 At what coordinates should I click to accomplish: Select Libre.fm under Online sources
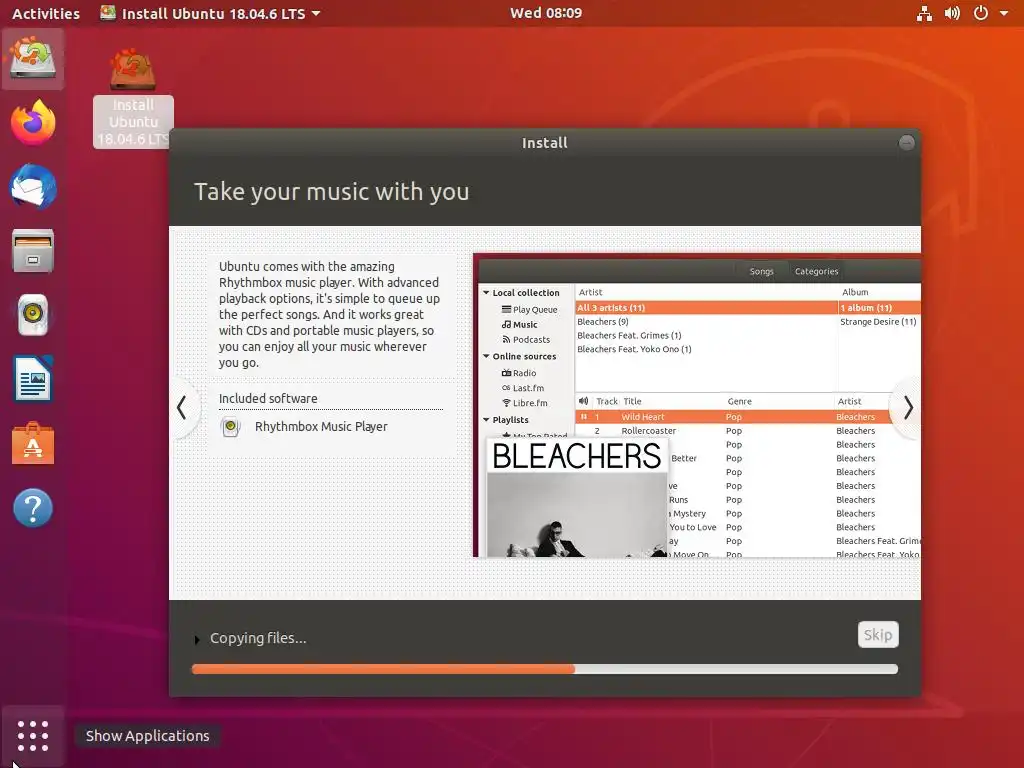[x=524, y=403]
